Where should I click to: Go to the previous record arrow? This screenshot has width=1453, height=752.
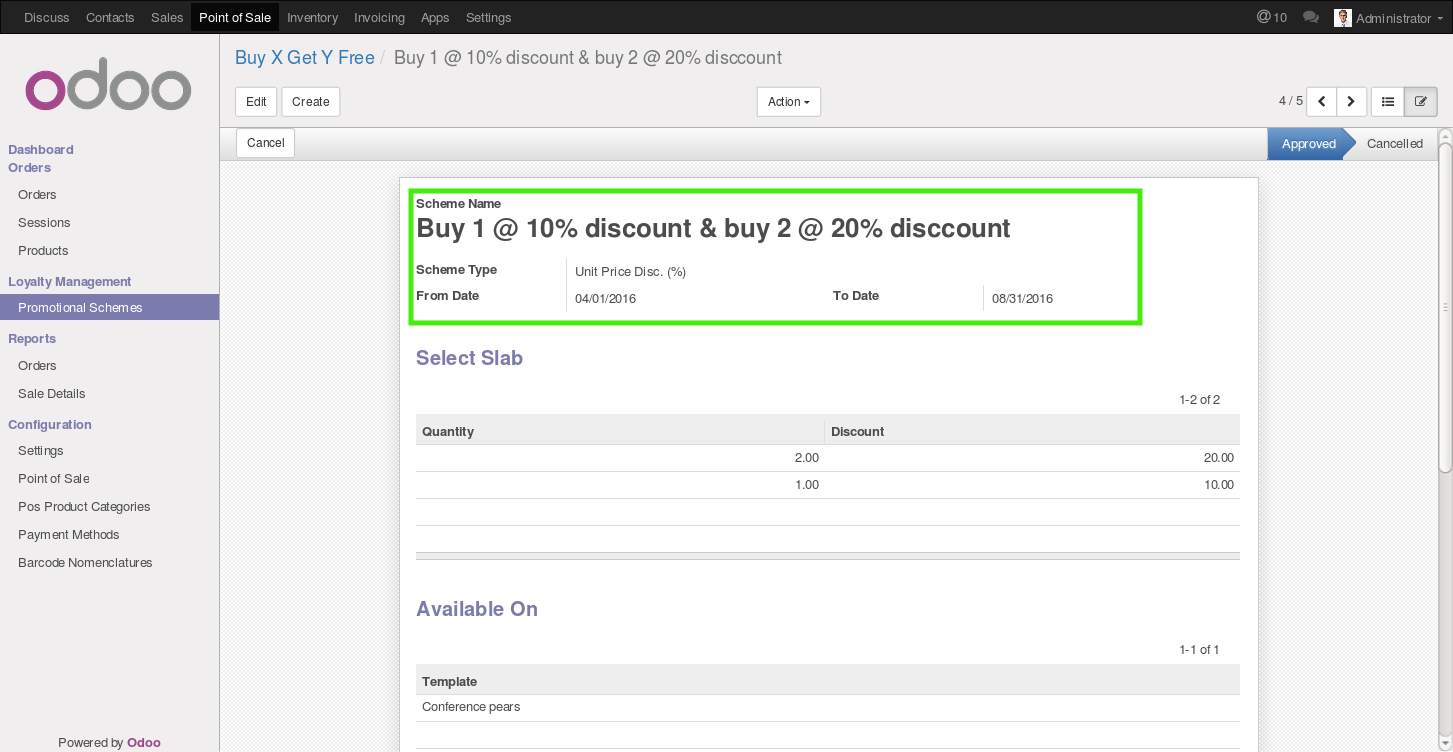(1322, 101)
